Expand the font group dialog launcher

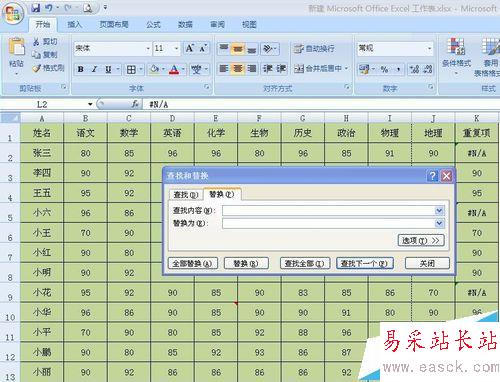(207, 87)
